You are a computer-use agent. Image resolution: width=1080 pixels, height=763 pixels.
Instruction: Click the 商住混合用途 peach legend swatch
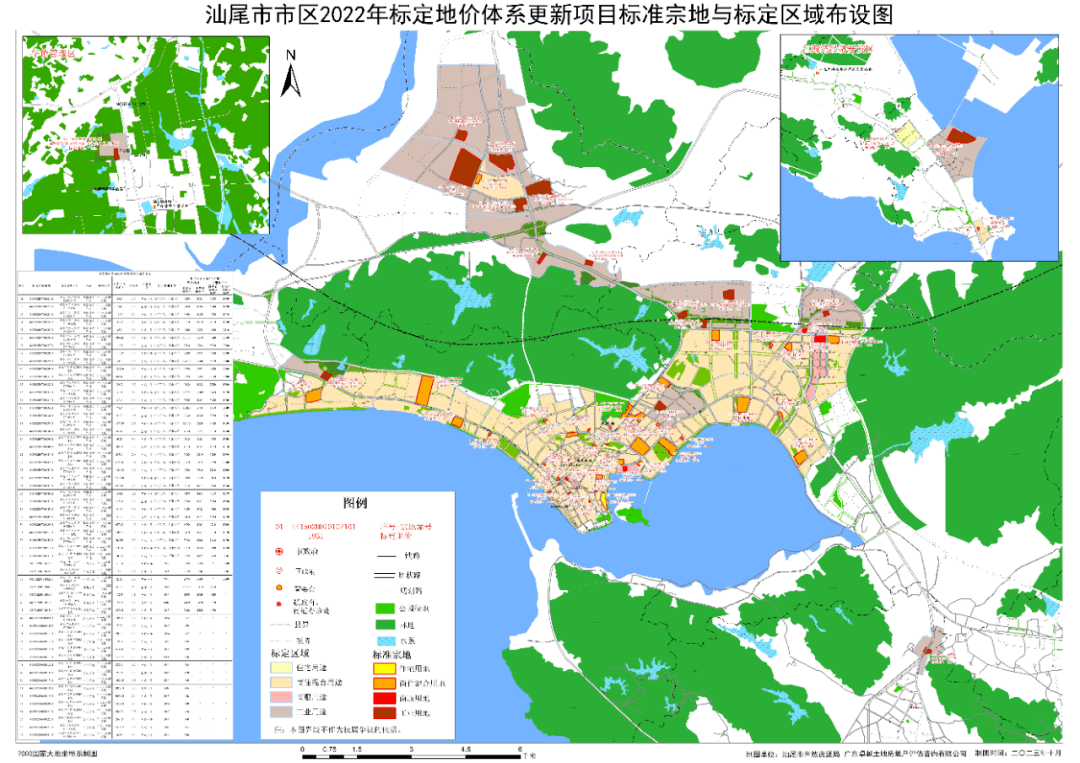pyautogui.click(x=280, y=682)
